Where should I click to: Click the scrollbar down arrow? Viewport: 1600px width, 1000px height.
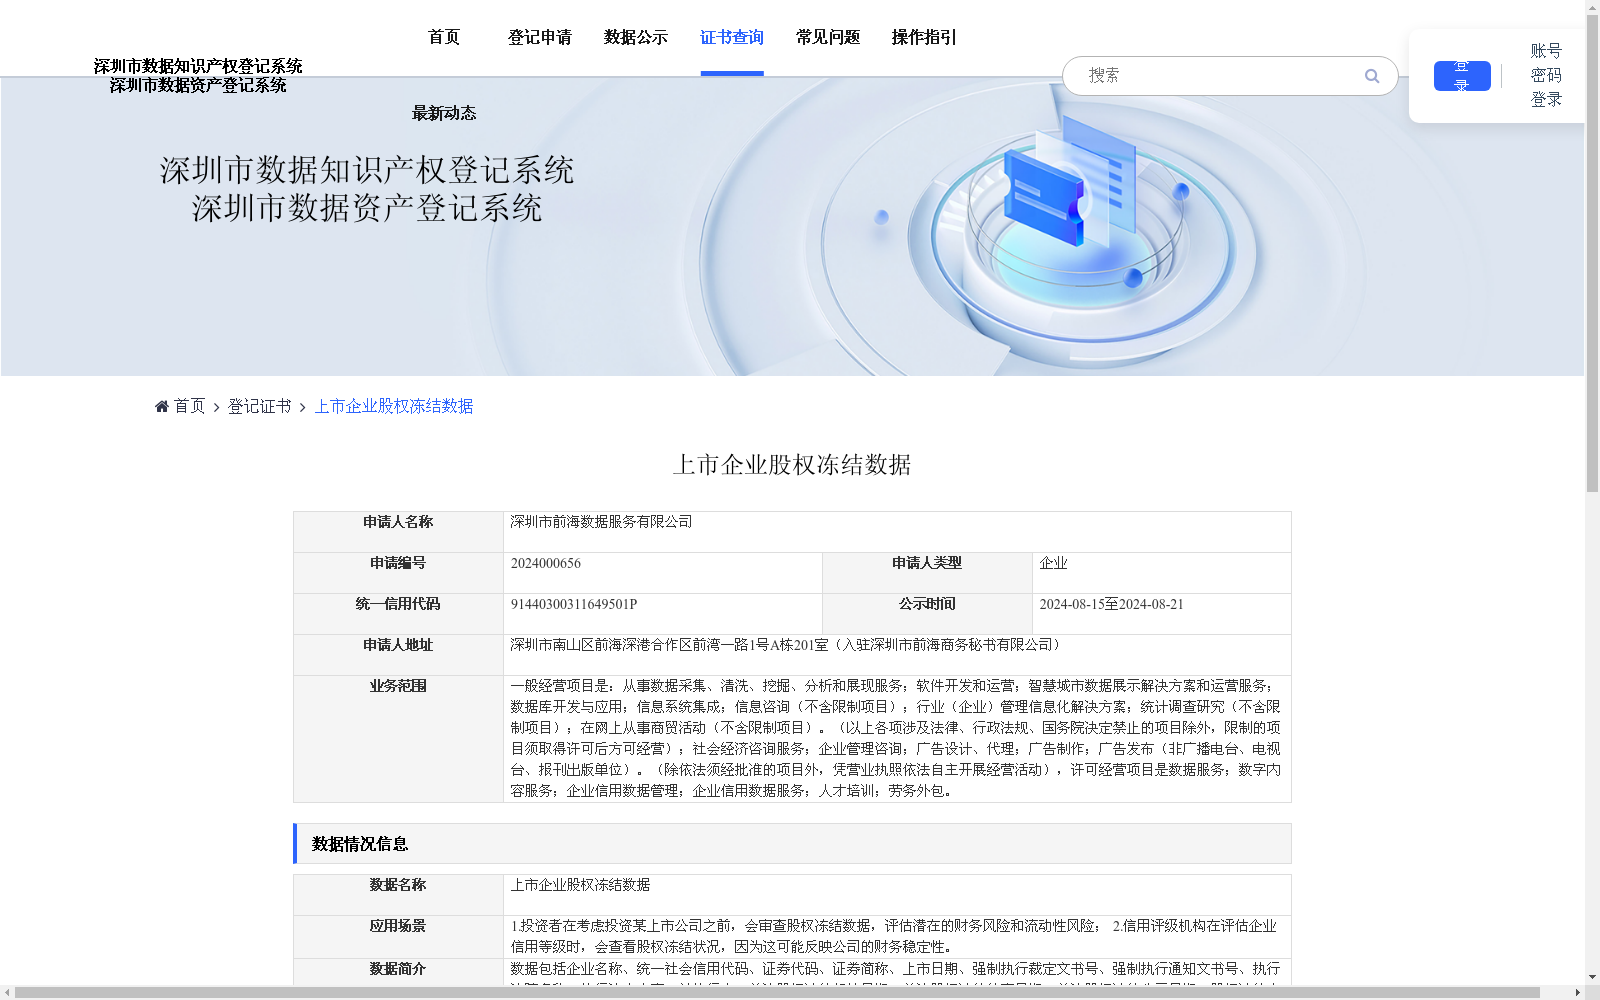point(1592,977)
